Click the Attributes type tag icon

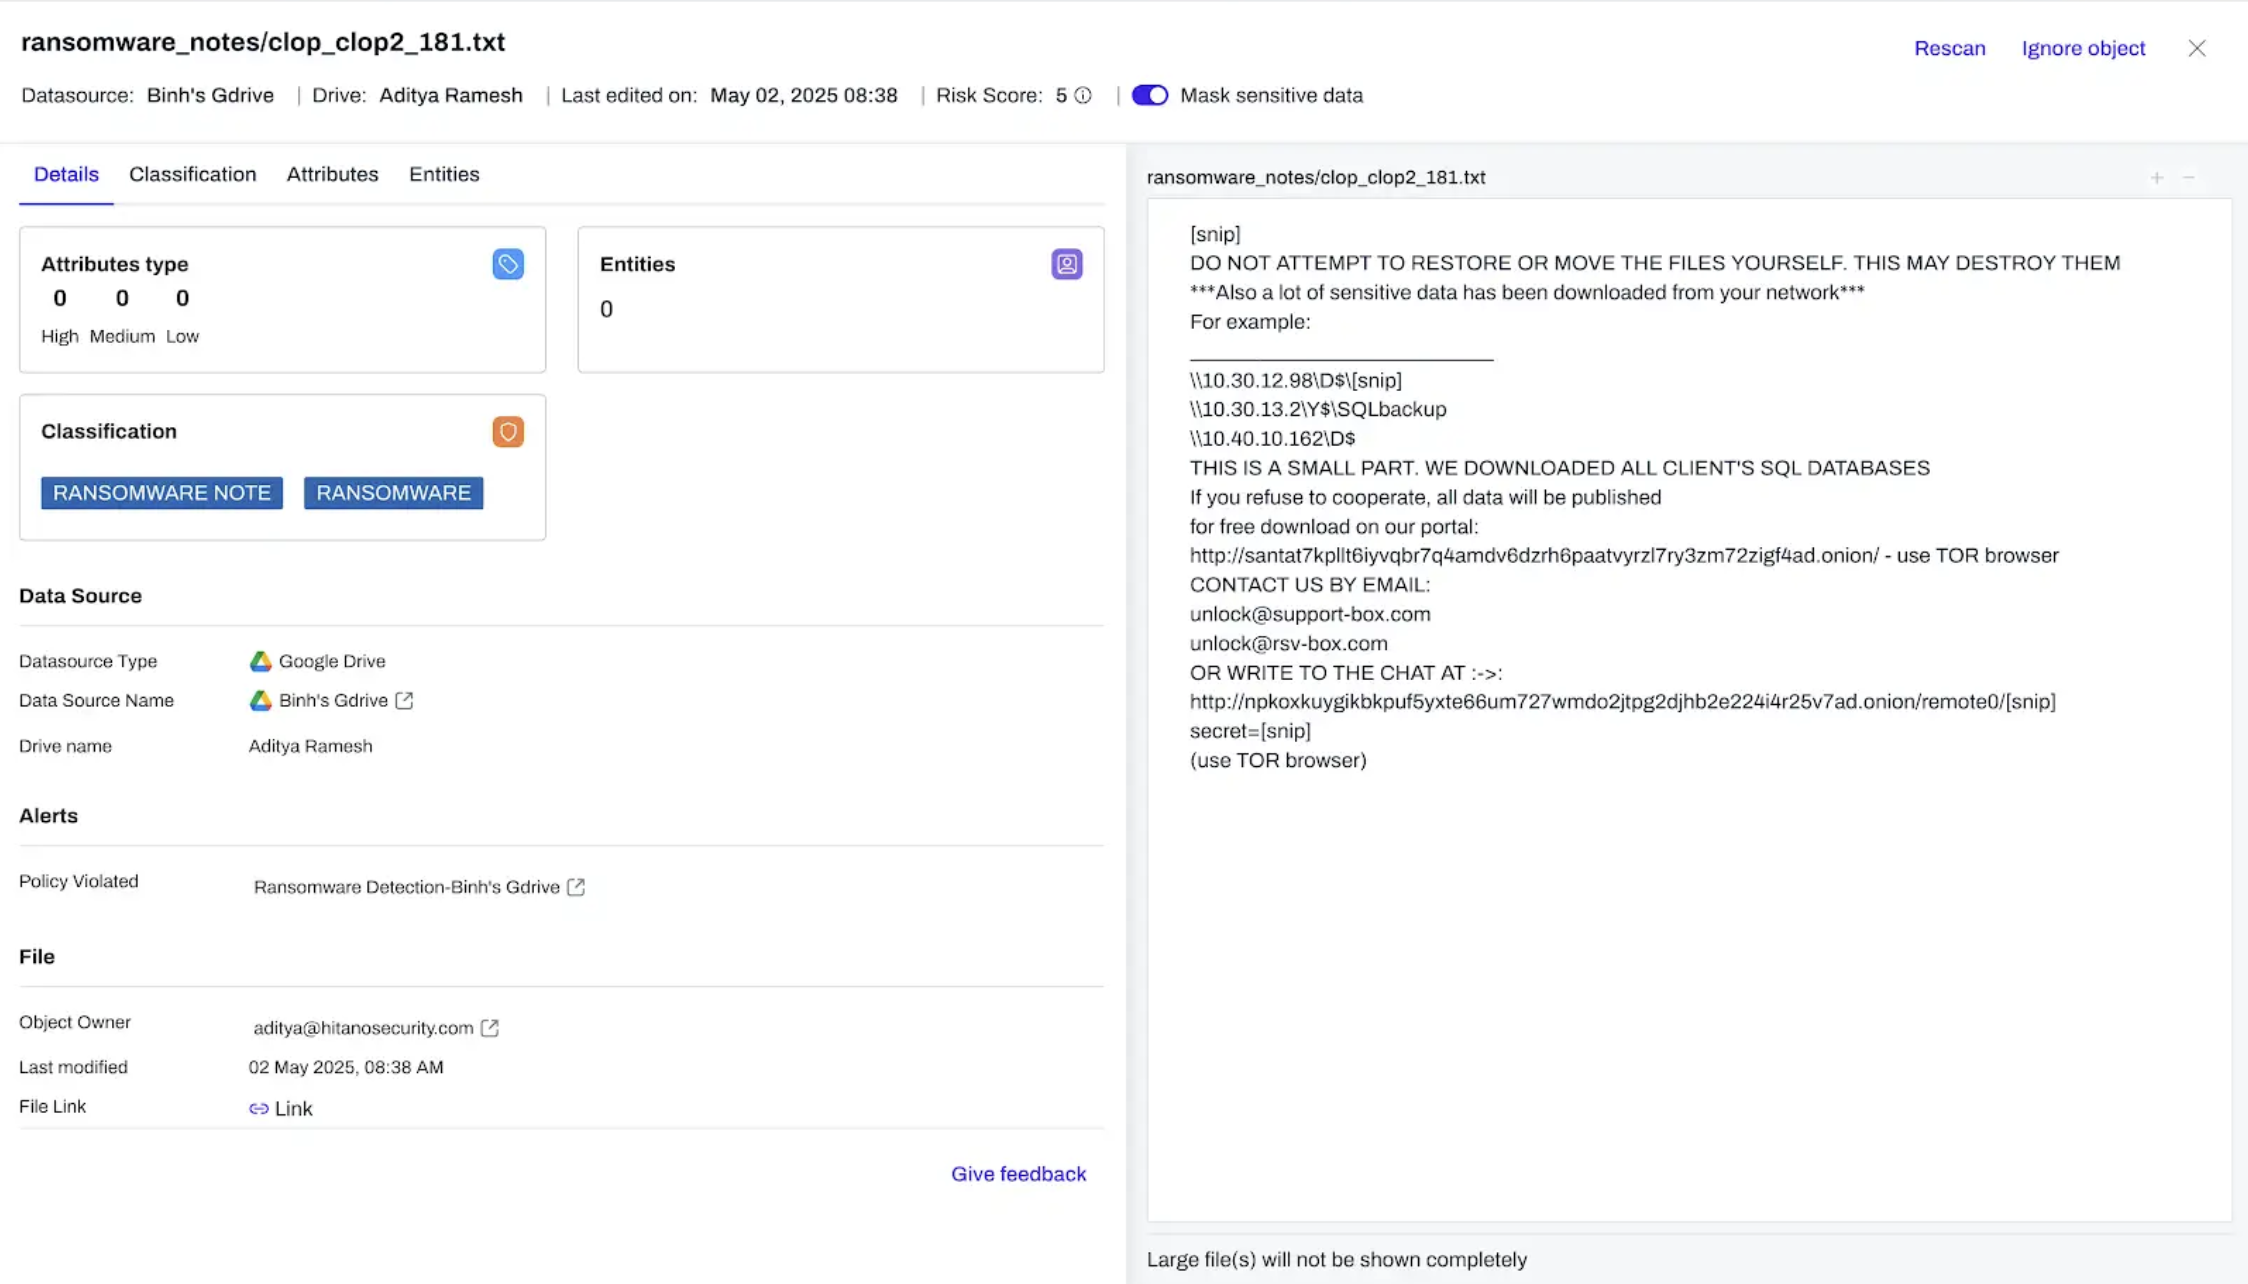pyautogui.click(x=508, y=264)
